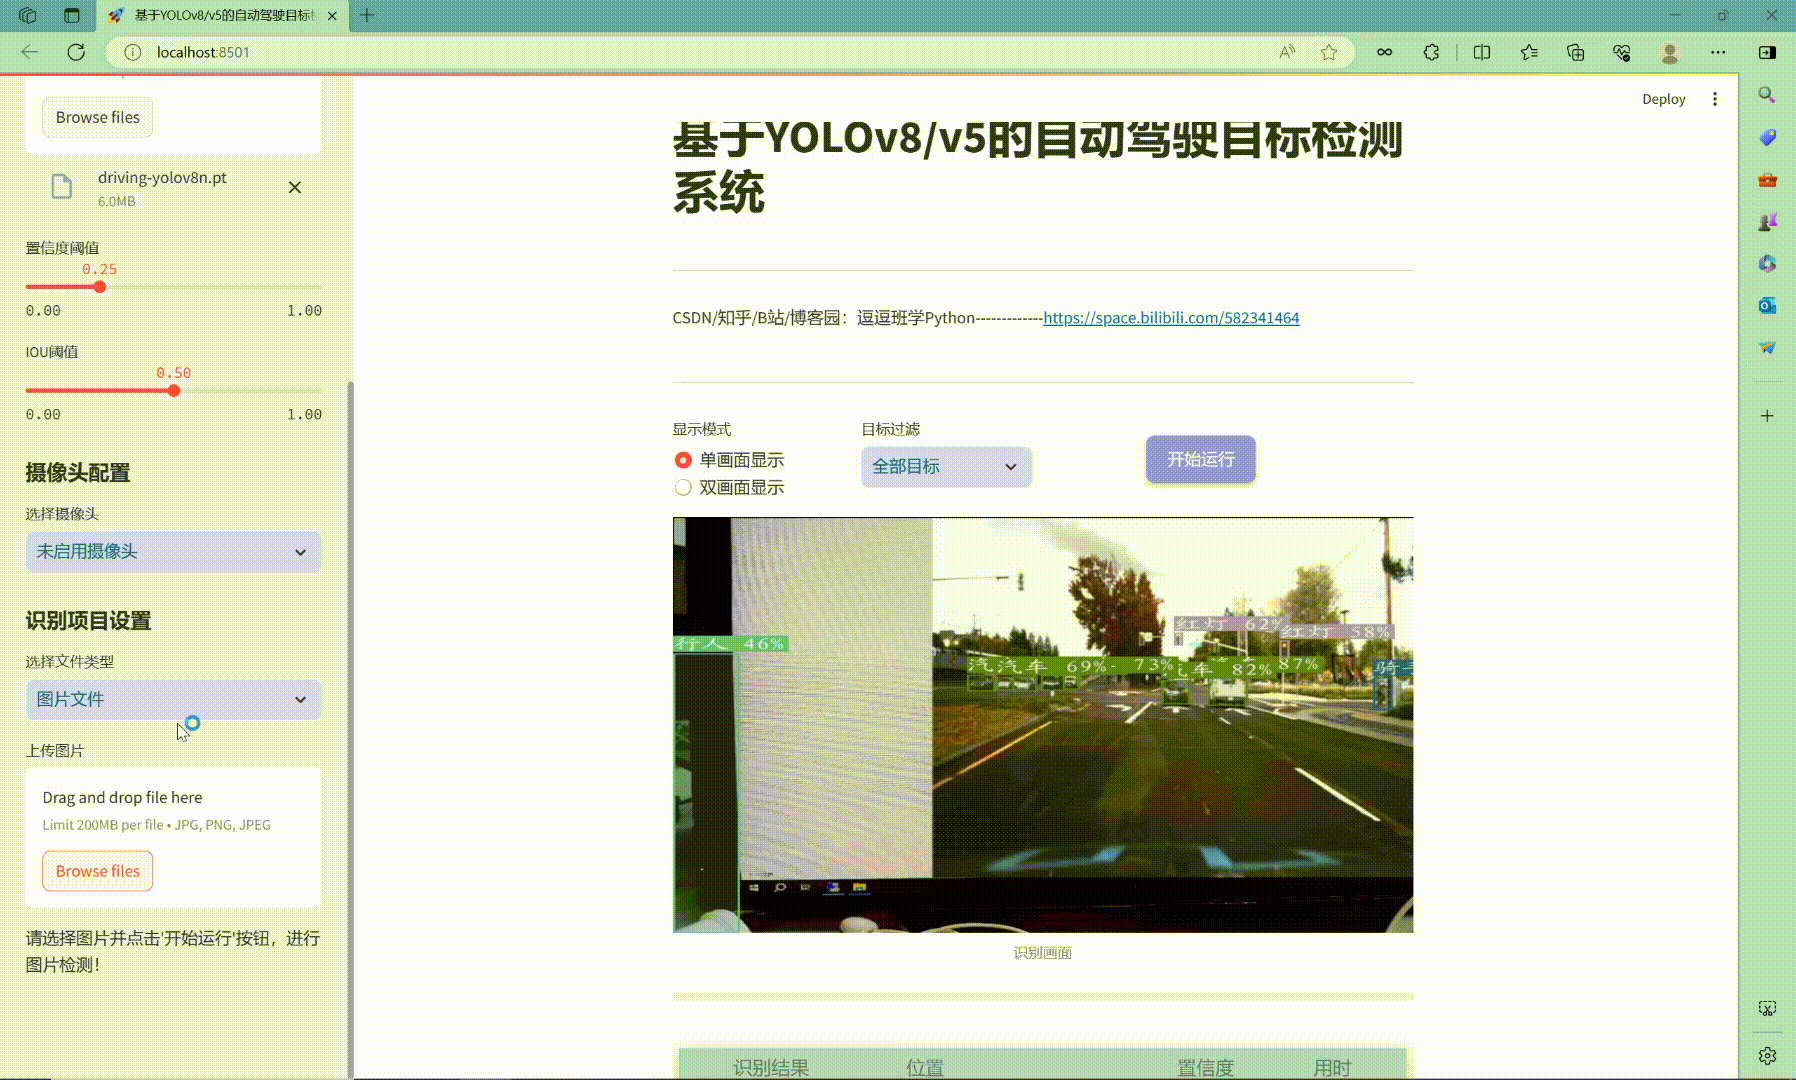1796x1080 pixels.
Task: Open the 未启用摄像头 camera selection dropdown
Action: 172,551
